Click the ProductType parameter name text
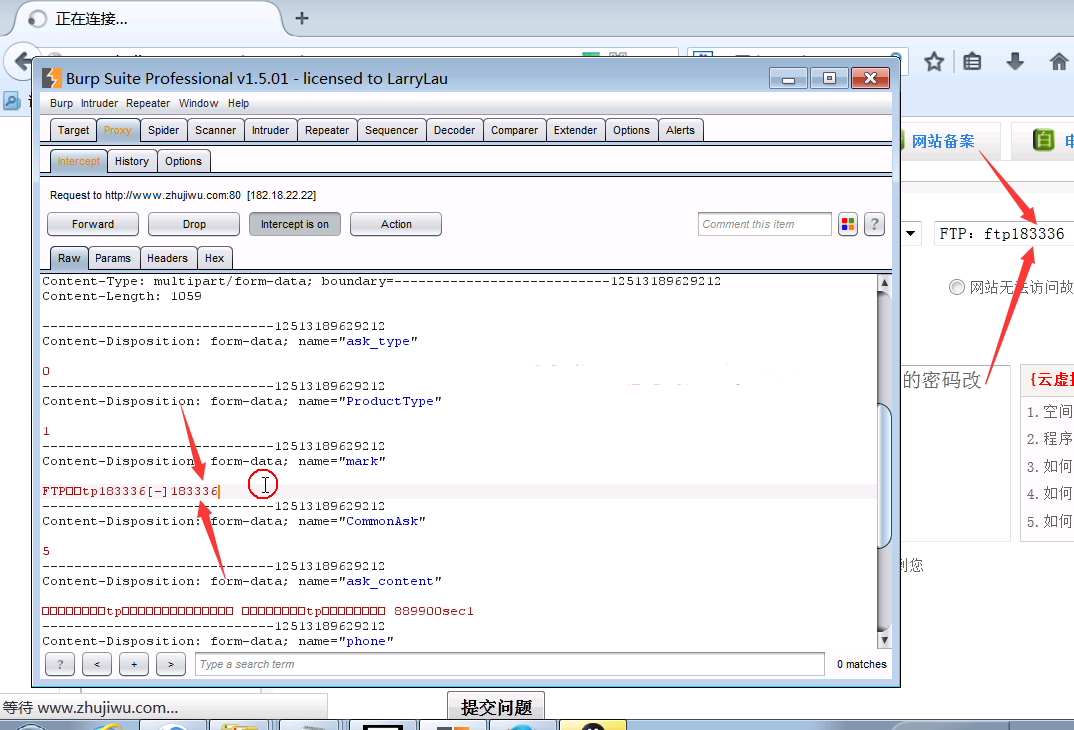This screenshot has width=1074, height=730. (x=390, y=401)
